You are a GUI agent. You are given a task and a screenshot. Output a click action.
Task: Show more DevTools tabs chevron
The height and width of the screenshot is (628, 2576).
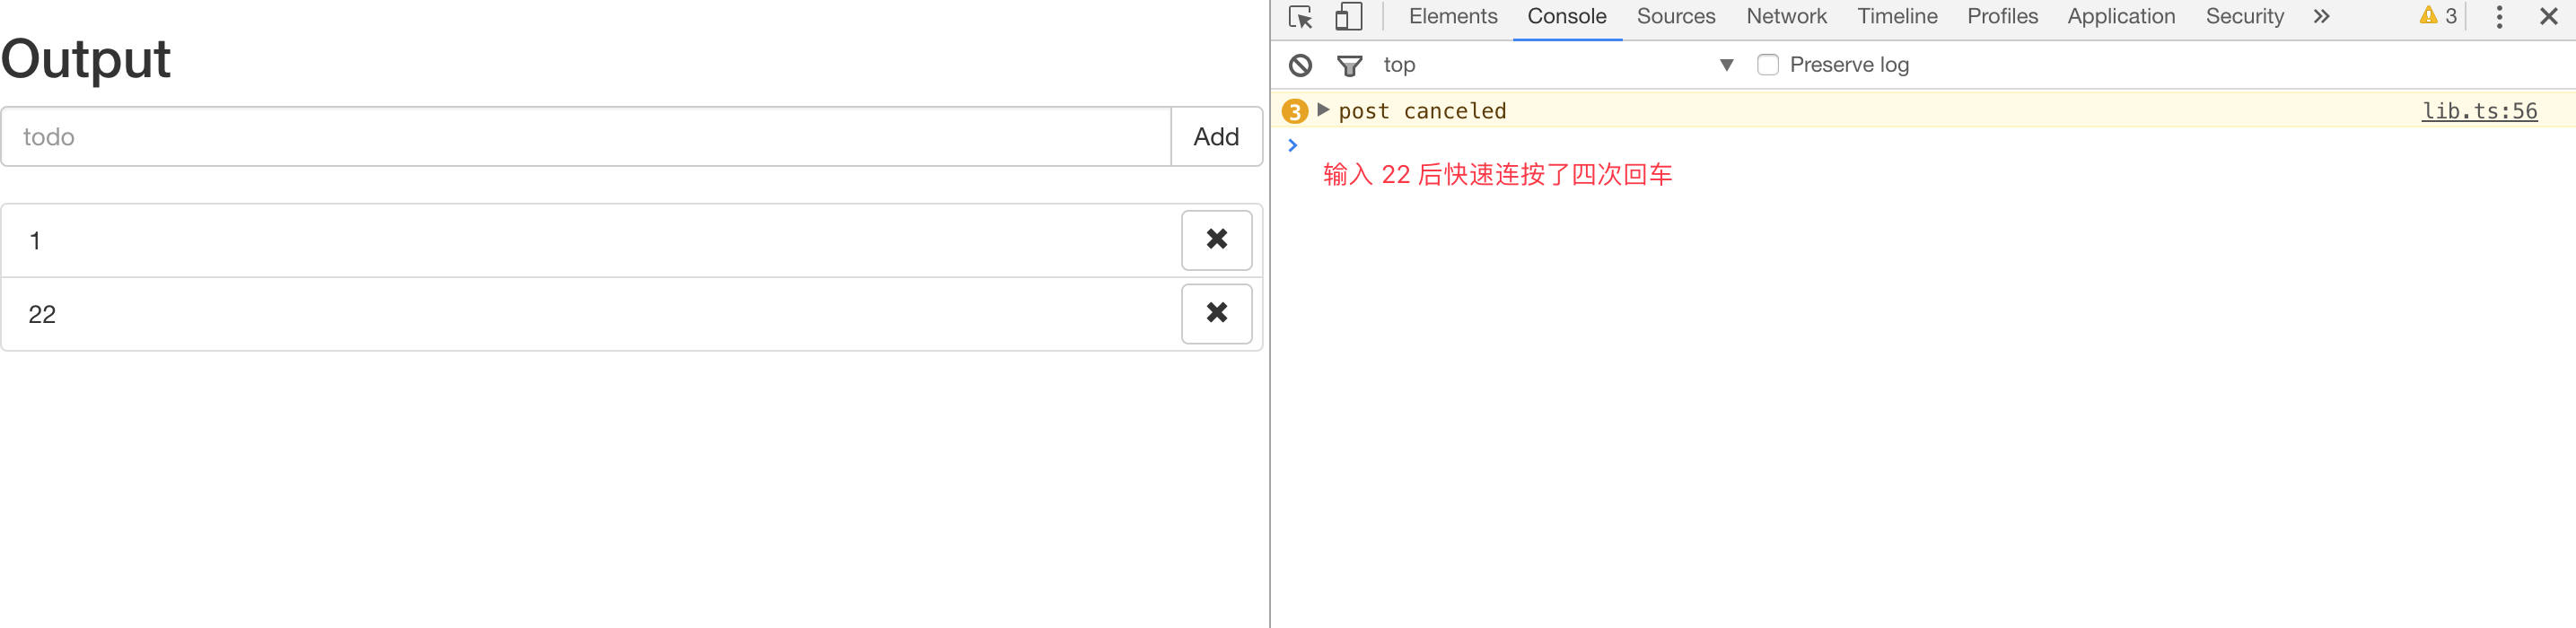click(x=2321, y=17)
